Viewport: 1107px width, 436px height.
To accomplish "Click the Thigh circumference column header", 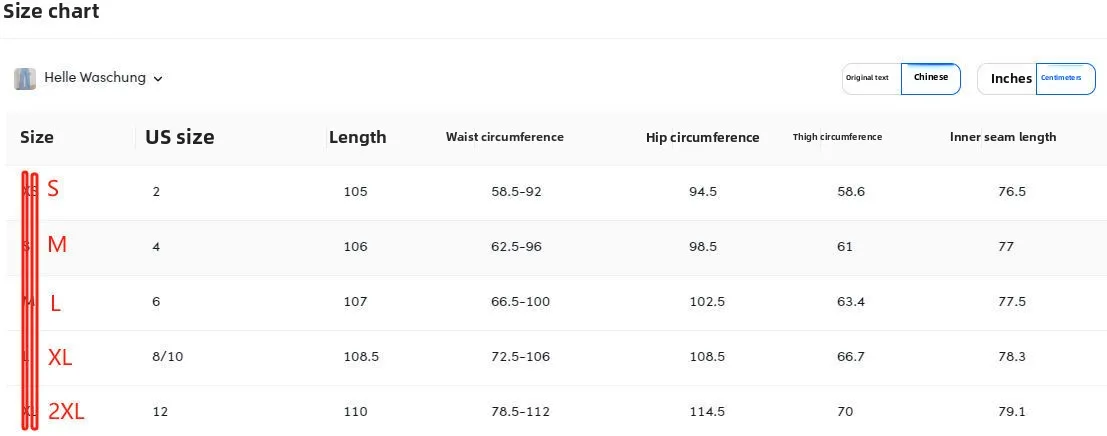I will (837, 137).
